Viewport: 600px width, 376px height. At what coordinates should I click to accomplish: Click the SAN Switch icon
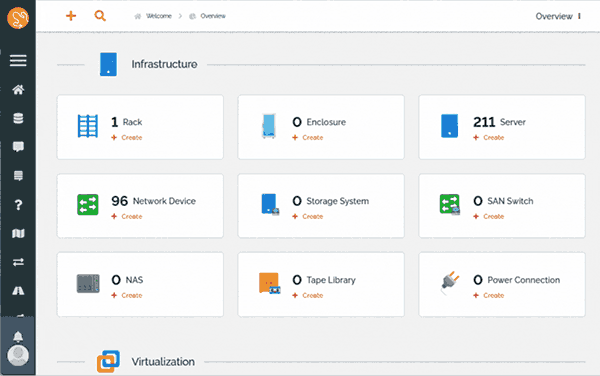(x=450, y=204)
